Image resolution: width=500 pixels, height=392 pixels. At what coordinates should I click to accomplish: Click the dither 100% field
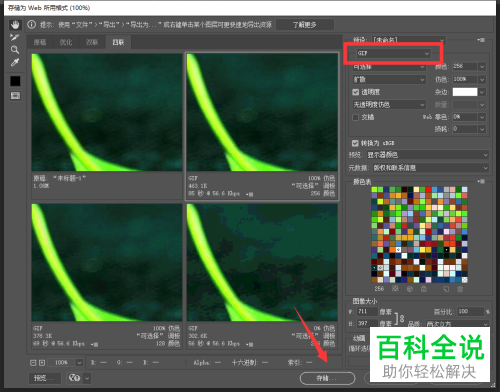click(x=465, y=79)
